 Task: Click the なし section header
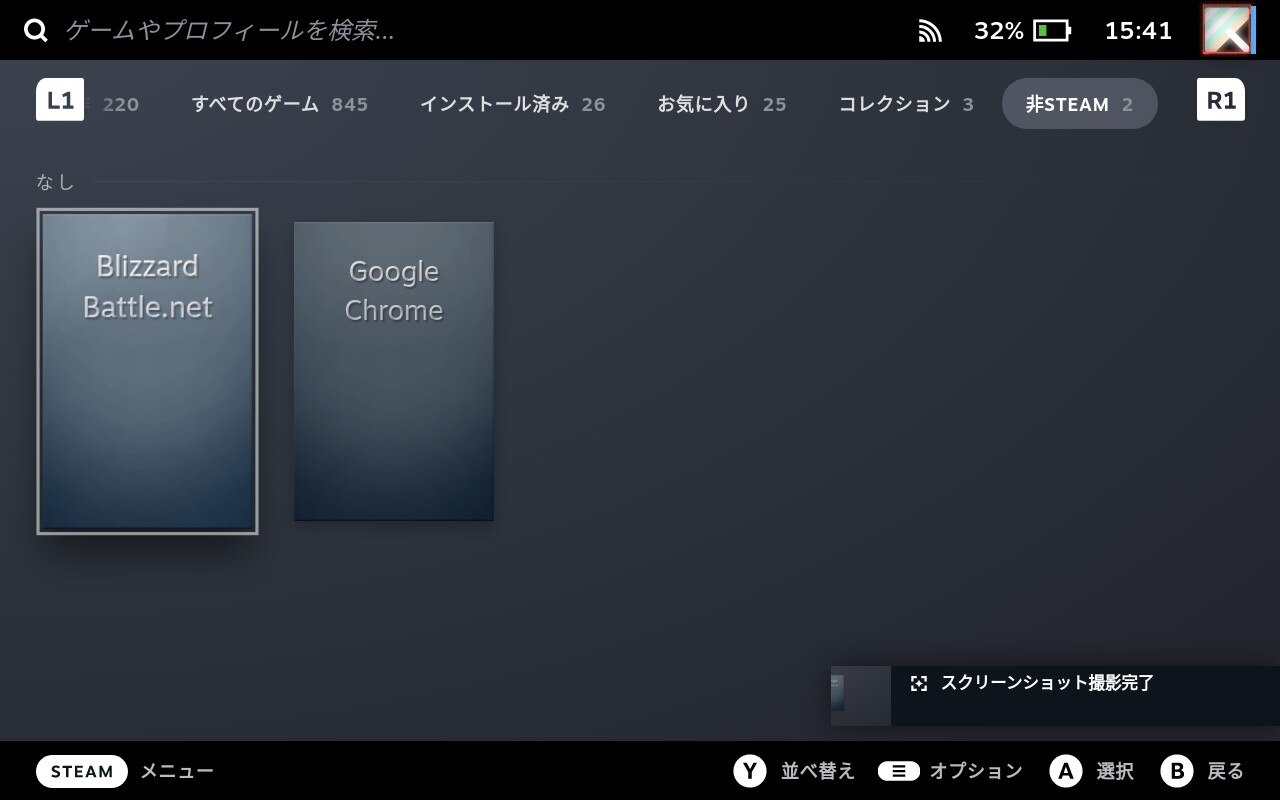(55, 182)
